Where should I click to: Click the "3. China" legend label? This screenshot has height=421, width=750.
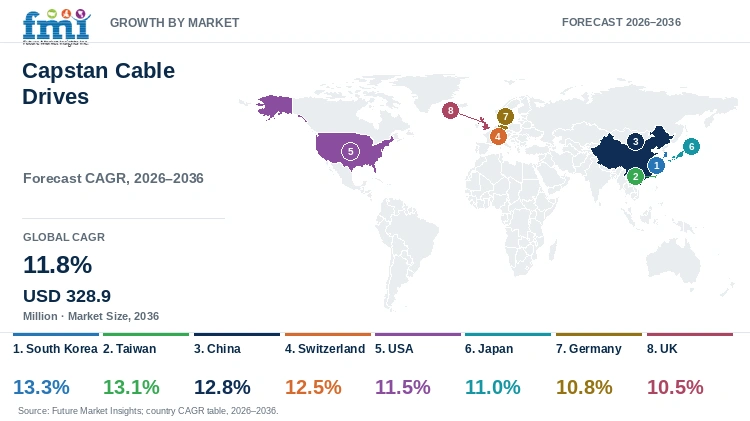click(x=217, y=349)
